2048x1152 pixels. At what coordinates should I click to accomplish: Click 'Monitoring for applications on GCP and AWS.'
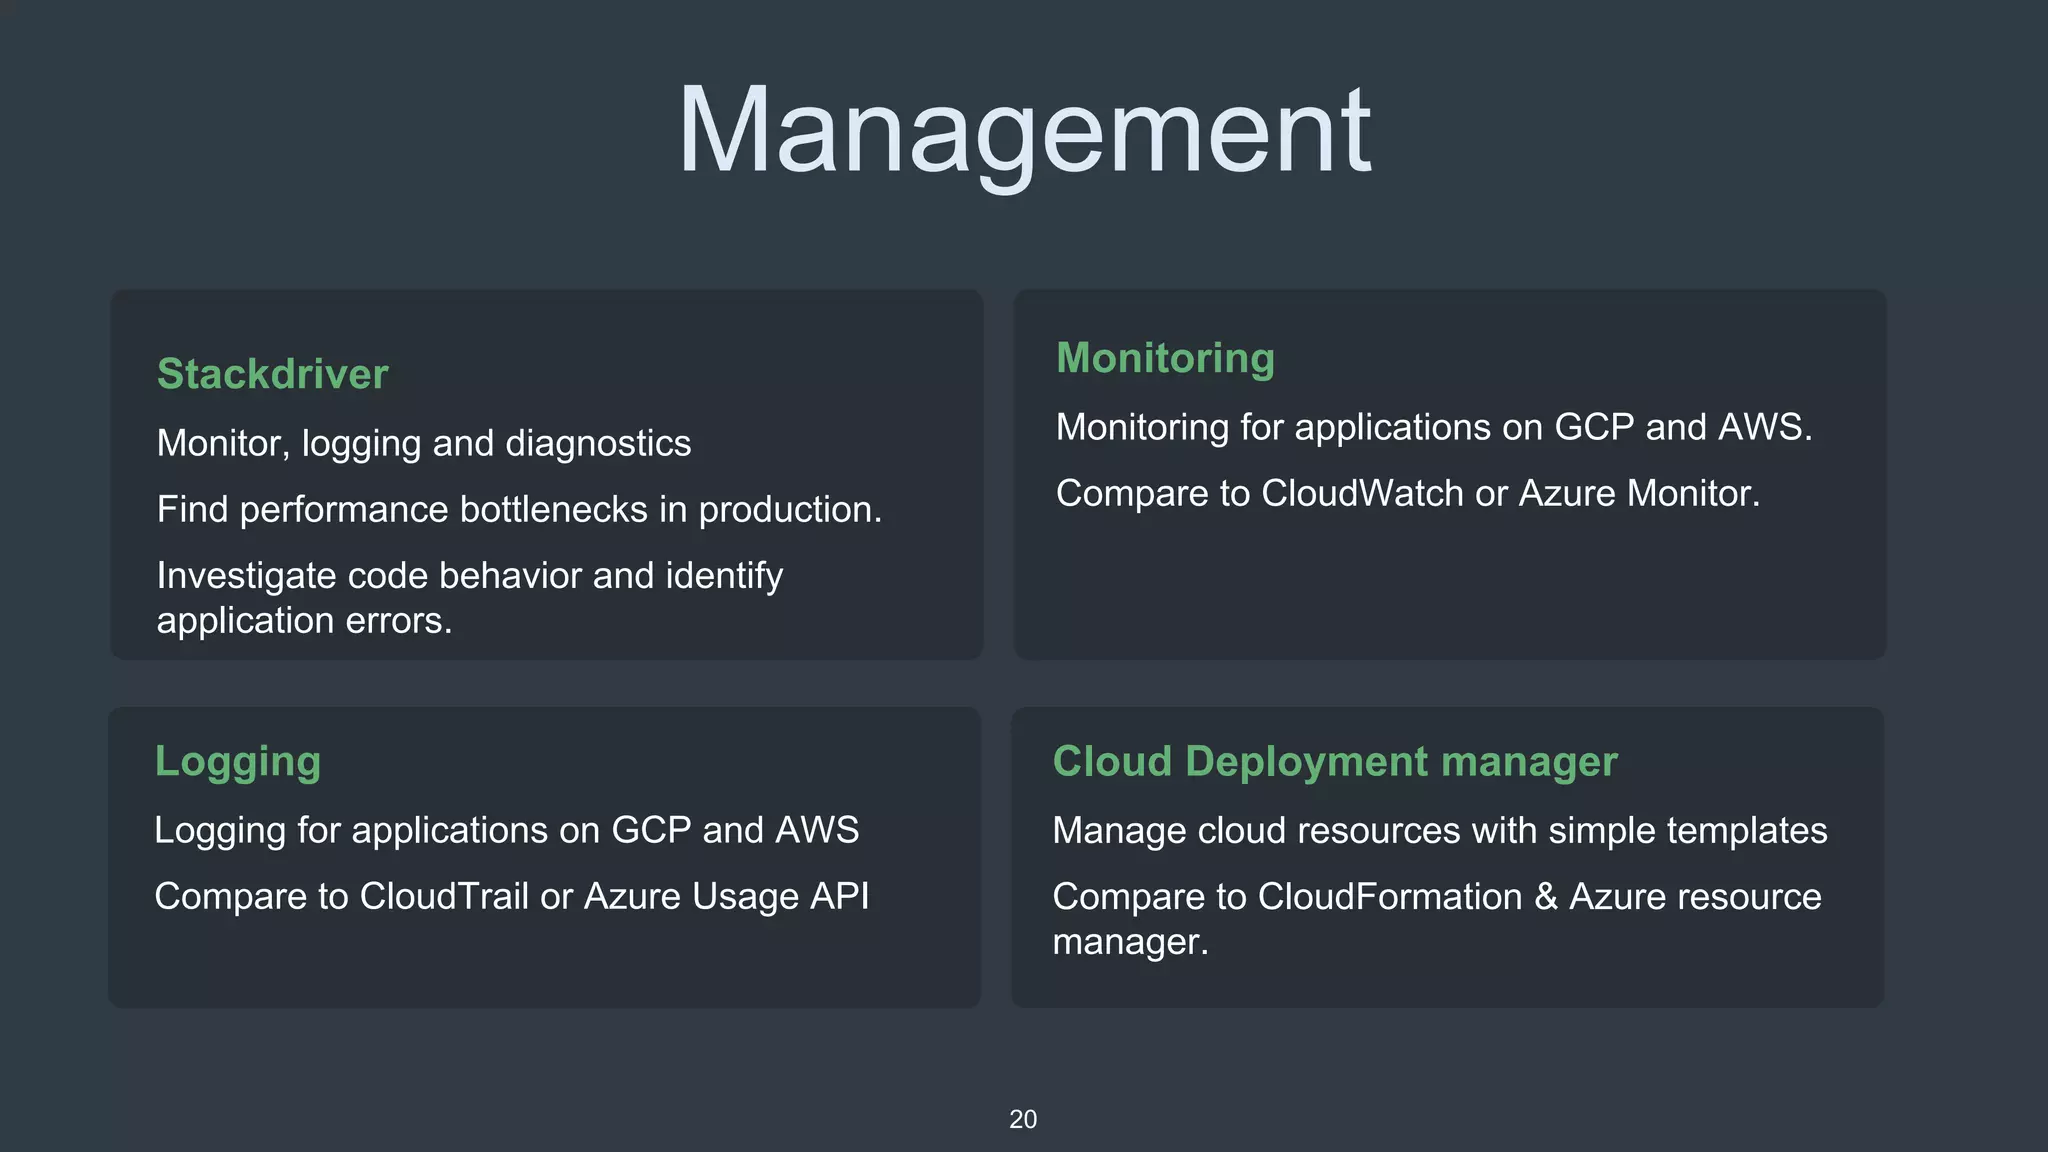[1434, 427]
